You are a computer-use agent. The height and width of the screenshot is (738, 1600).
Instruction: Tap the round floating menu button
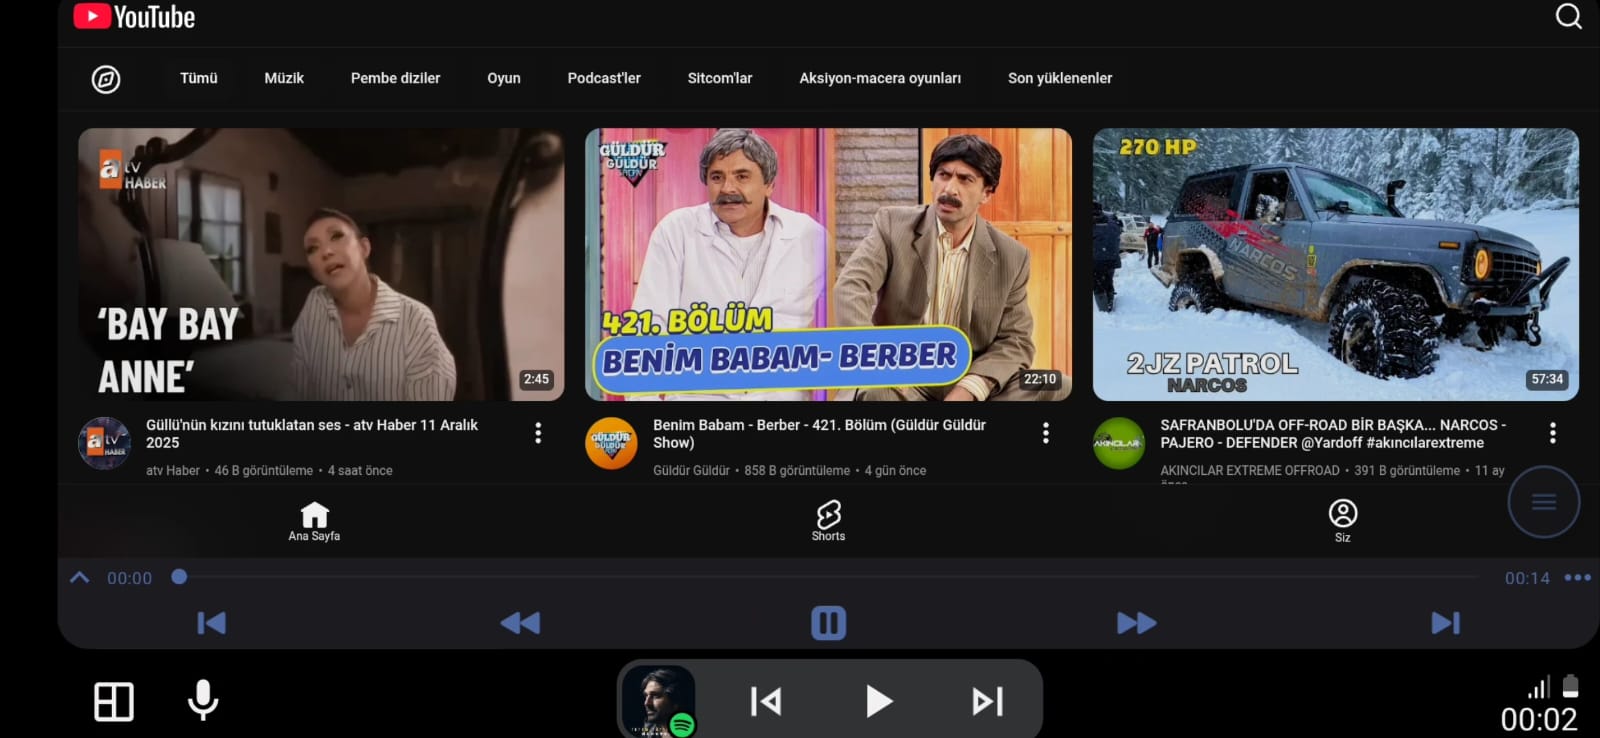click(x=1544, y=502)
